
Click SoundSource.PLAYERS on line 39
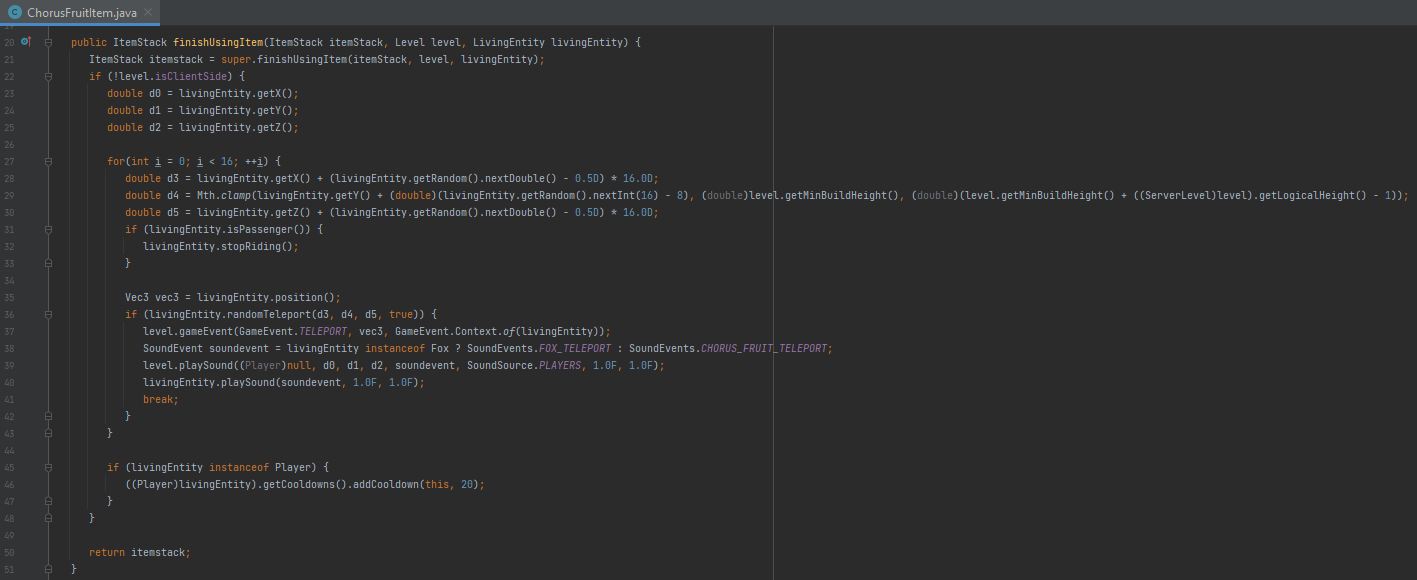[x=526, y=365]
